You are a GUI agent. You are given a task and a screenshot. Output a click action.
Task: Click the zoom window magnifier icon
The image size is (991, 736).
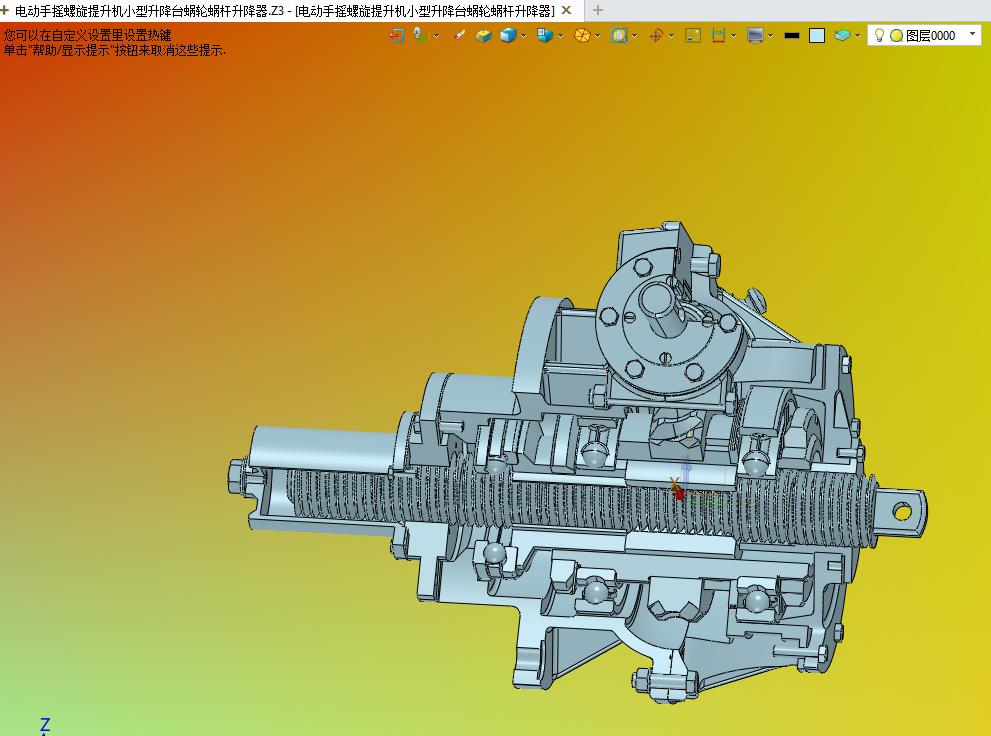(x=619, y=35)
